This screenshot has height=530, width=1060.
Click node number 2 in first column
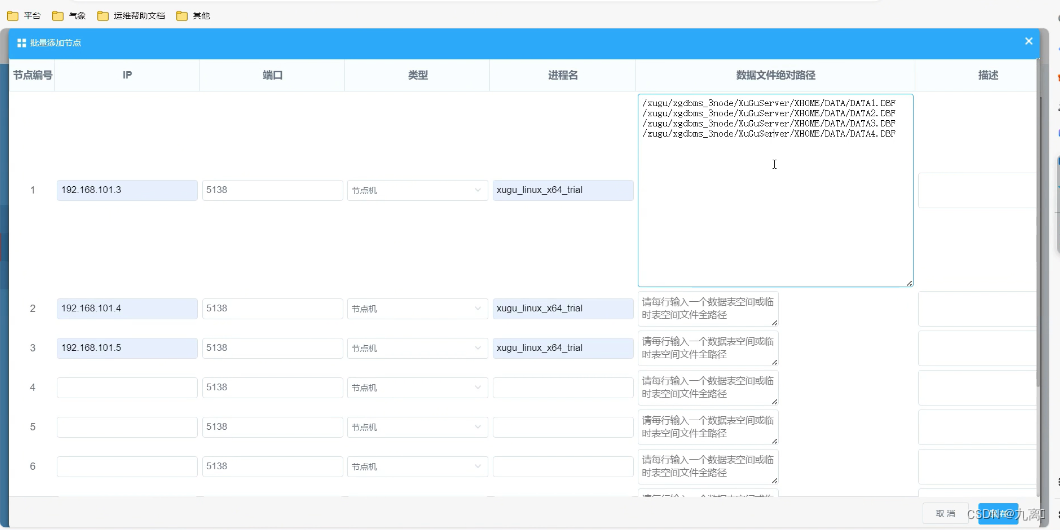[32, 308]
